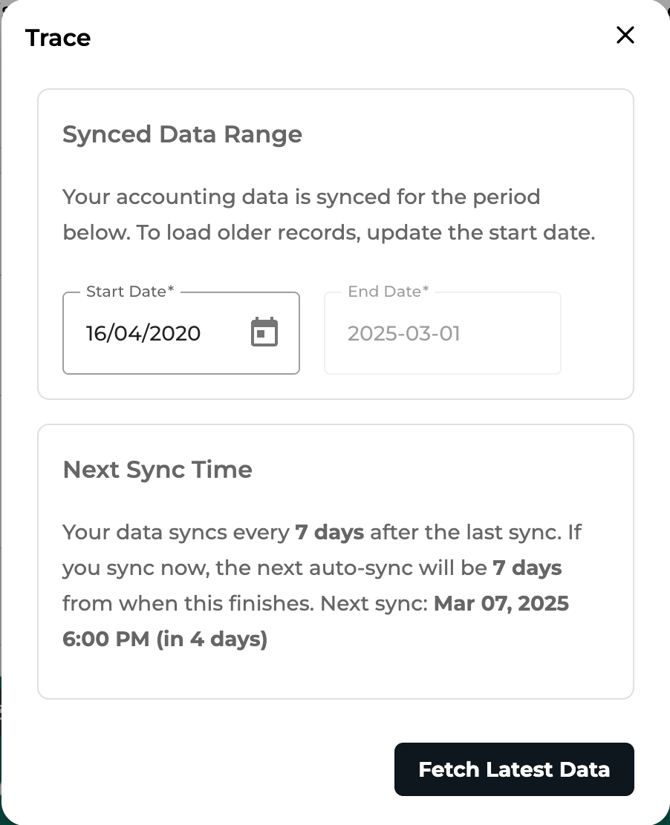Screen dimensions: 670x825
Task: Click the "6:00 PM (in 4 days)" text
Action: (x=165, y=639)
